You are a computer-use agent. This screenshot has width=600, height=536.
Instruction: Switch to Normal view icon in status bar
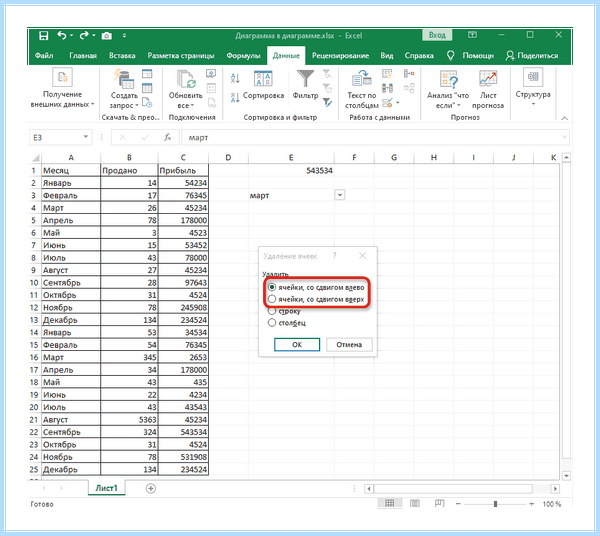(x=390, y=503)
